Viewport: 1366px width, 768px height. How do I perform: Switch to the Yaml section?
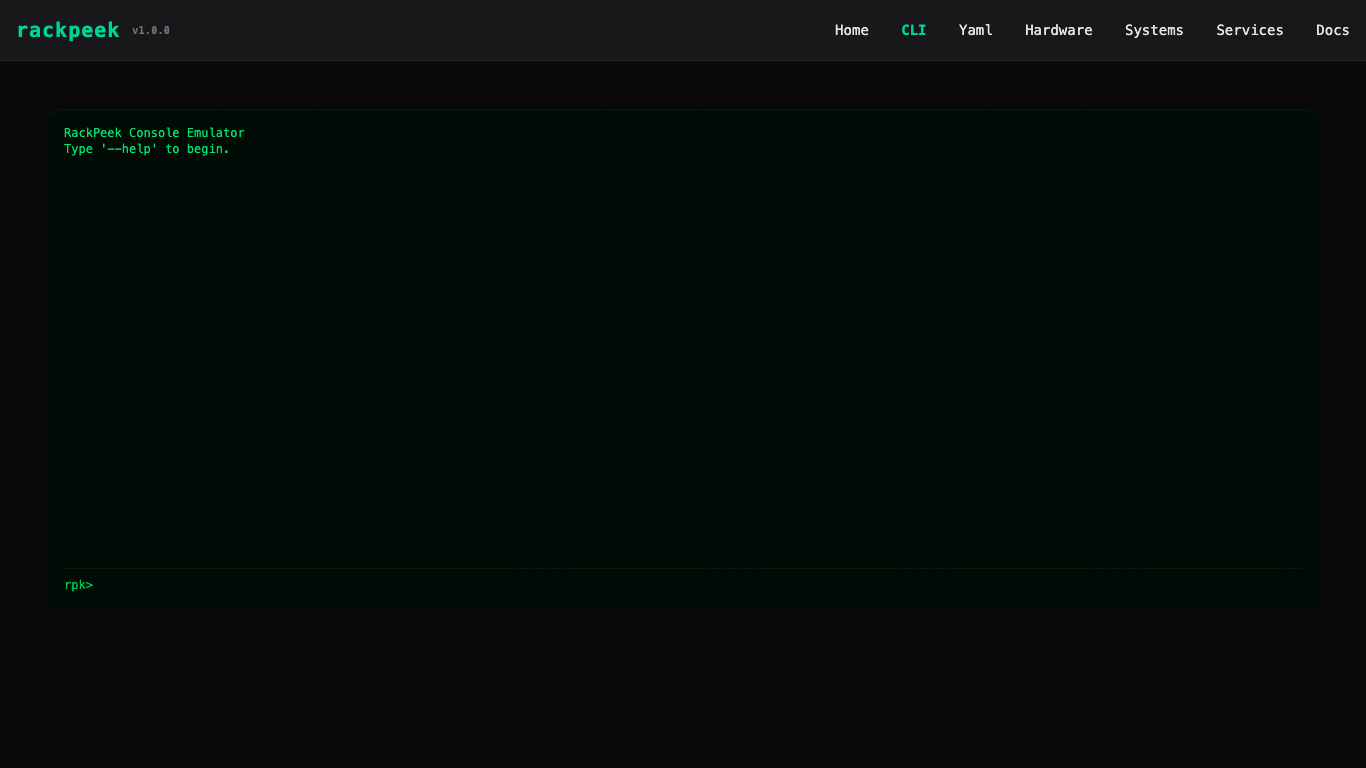[x=975, y=30]
